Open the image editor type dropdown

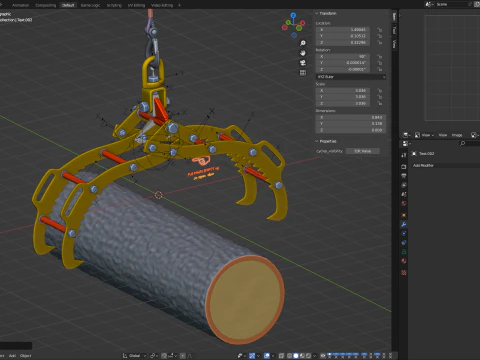click(x=407, y=135)
